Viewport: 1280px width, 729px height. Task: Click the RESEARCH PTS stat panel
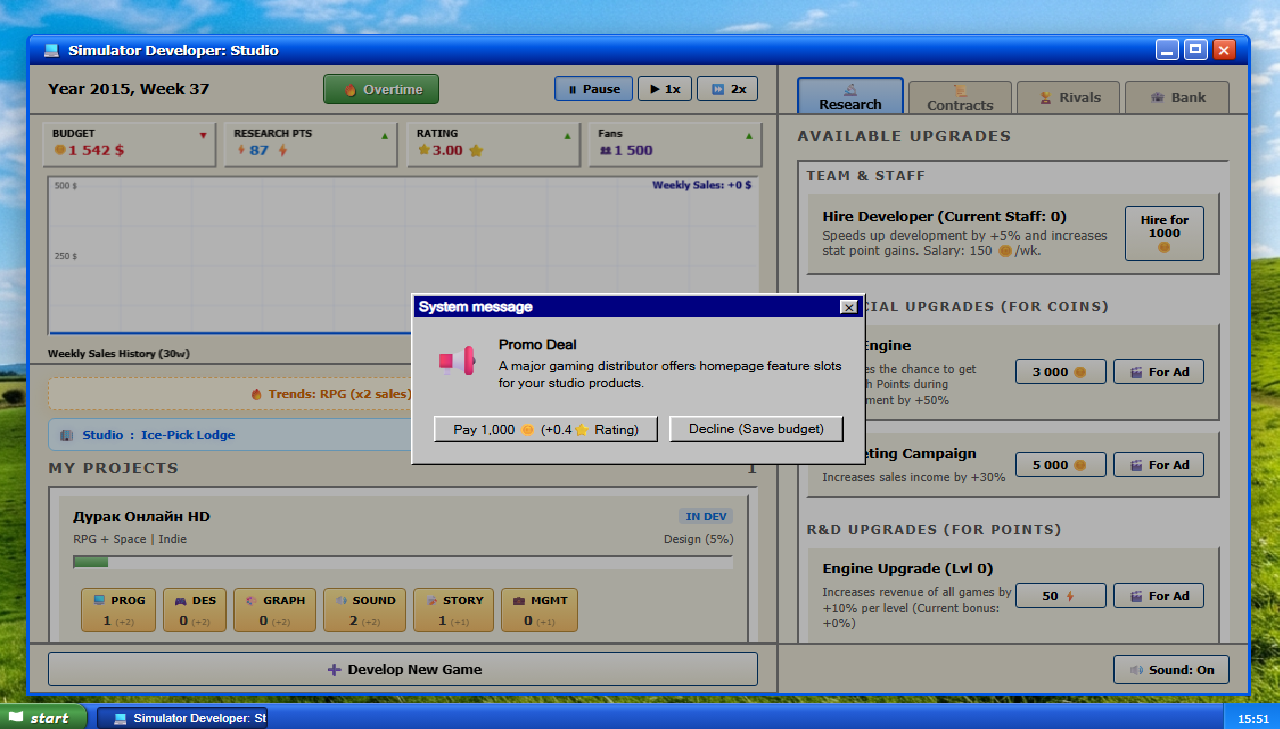click(x=311, y=144)
